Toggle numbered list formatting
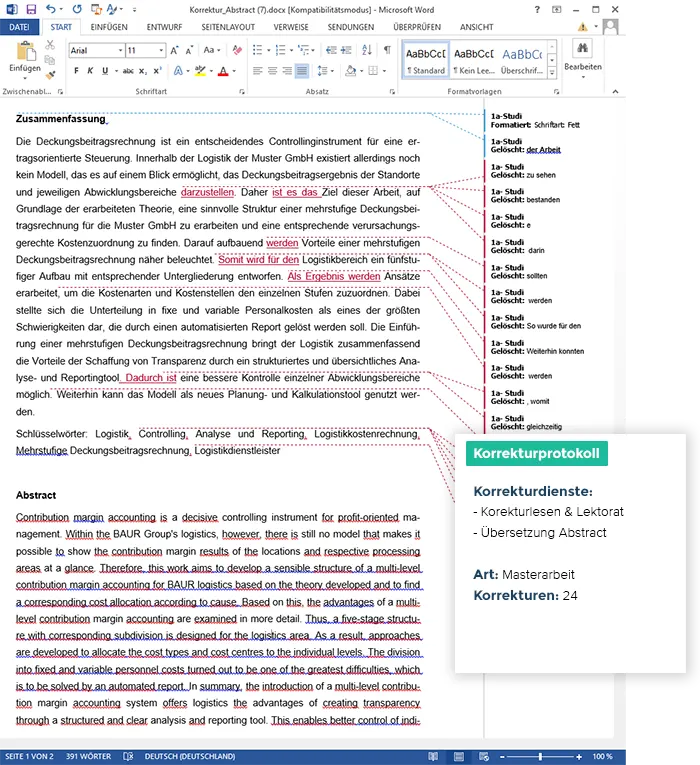Screen dimensions: 700x765 point(280,50)
